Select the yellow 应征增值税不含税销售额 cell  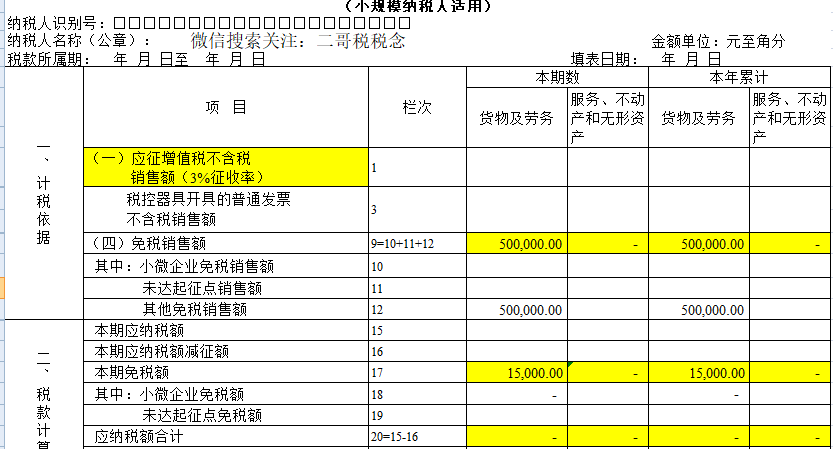click(225, 168)
